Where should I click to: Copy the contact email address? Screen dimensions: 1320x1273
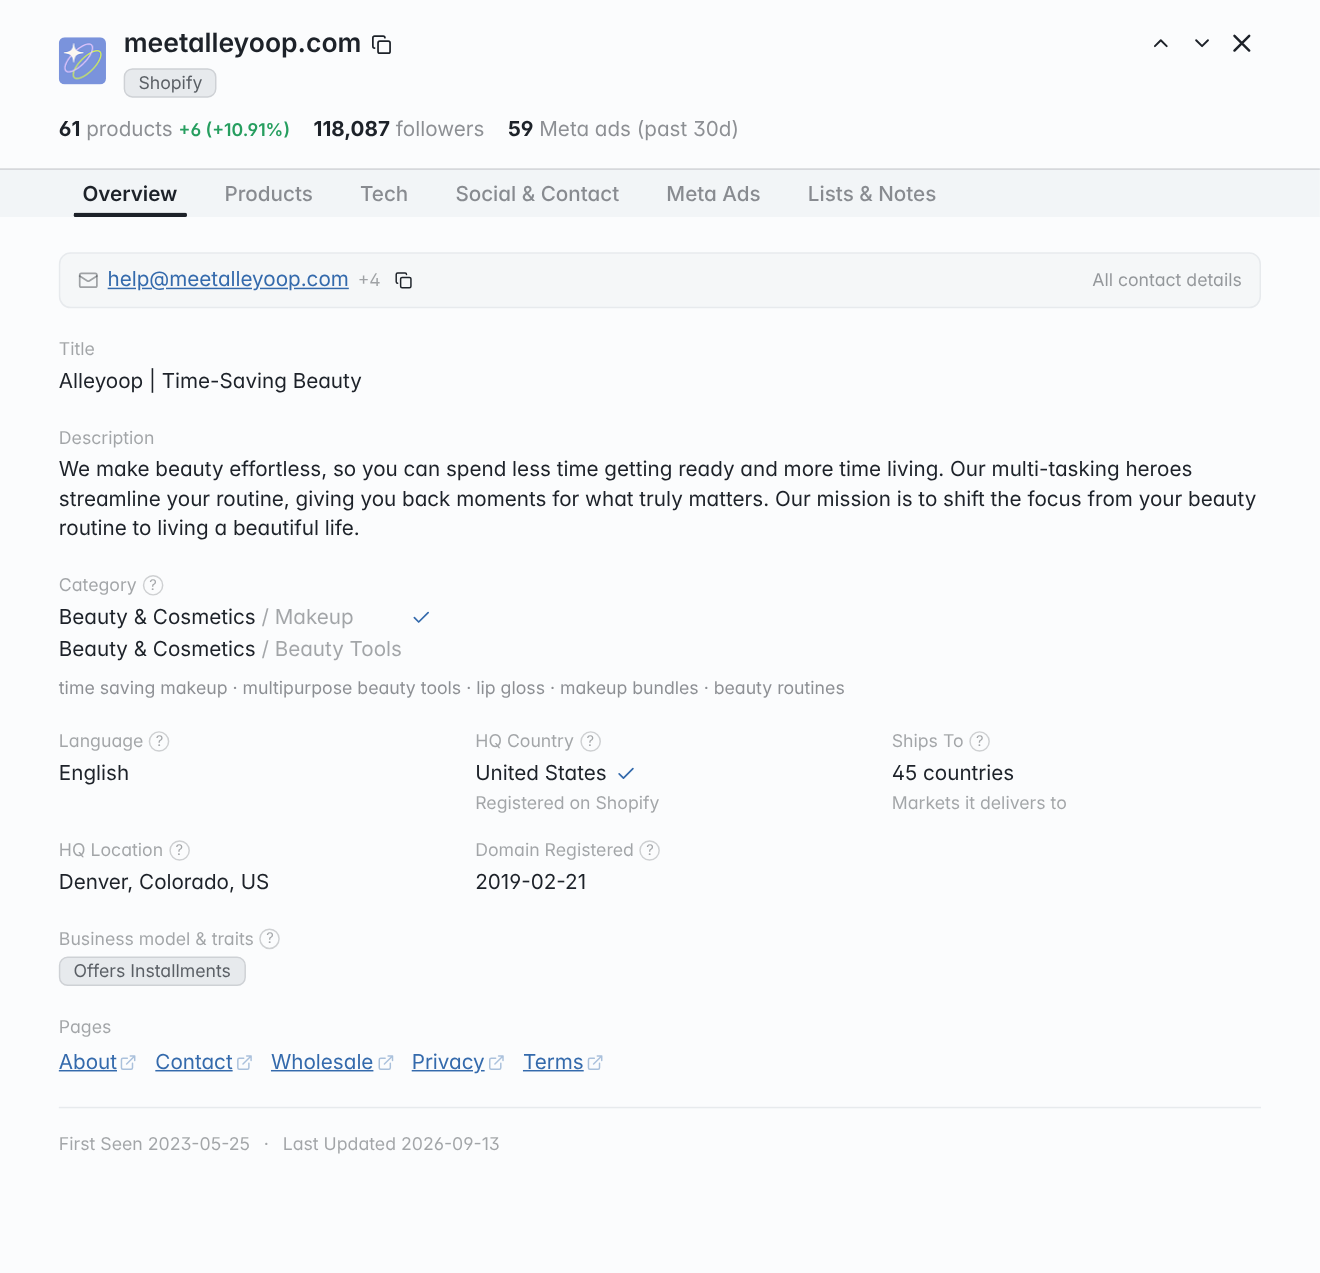(x=404, y=280)
